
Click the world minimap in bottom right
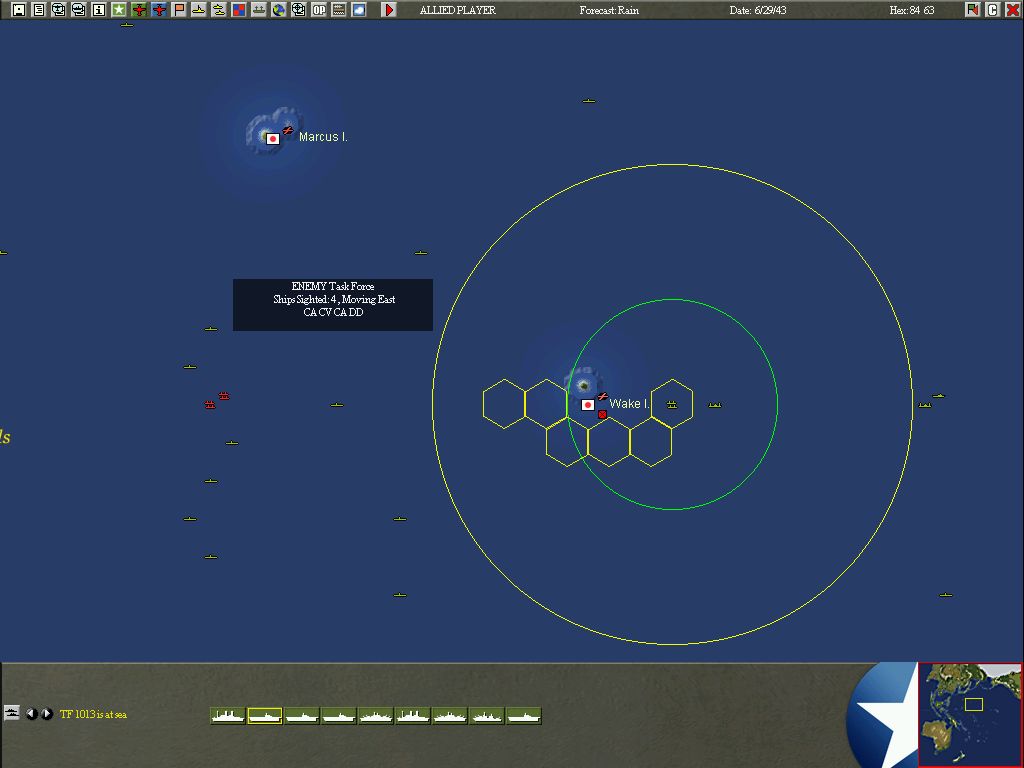970,714
